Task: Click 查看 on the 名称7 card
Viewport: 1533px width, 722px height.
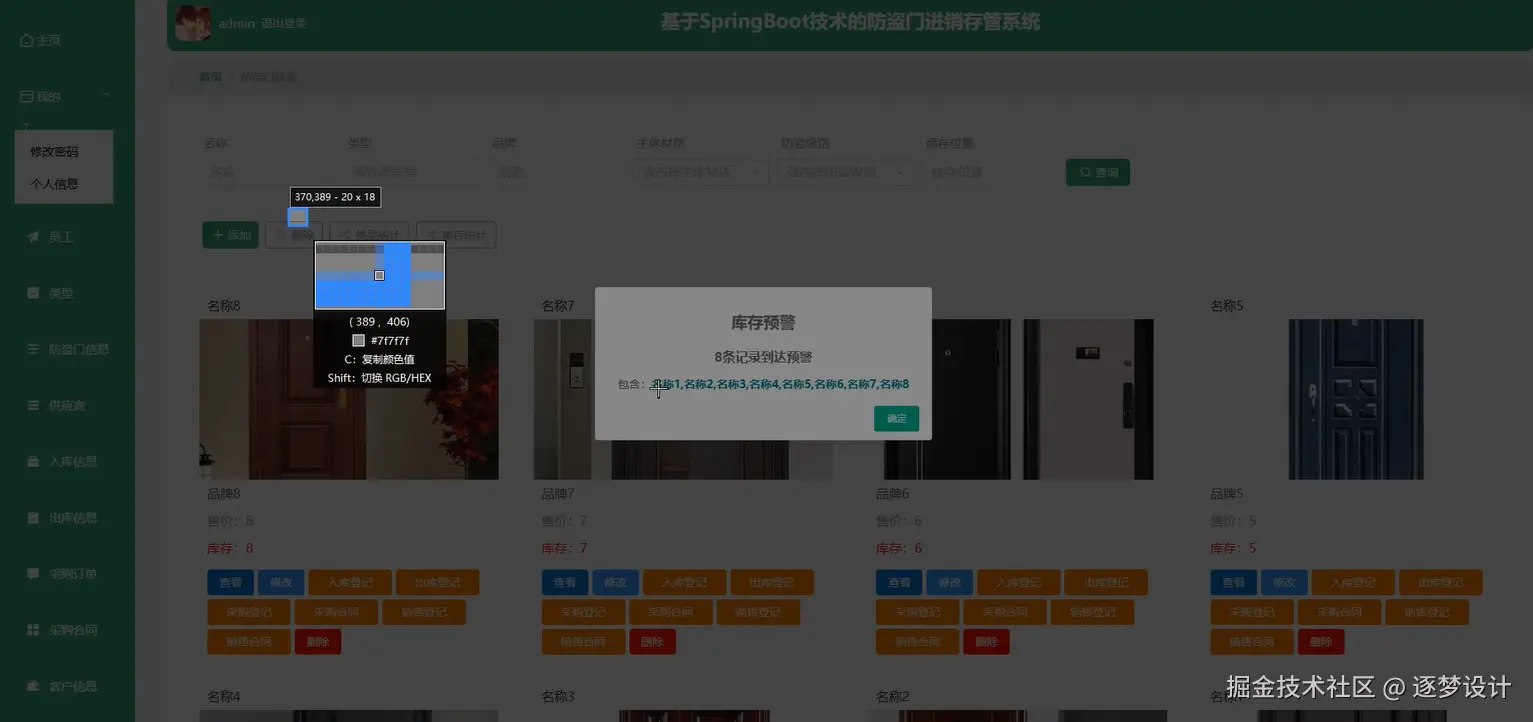Action: click(x=565, y=582)
